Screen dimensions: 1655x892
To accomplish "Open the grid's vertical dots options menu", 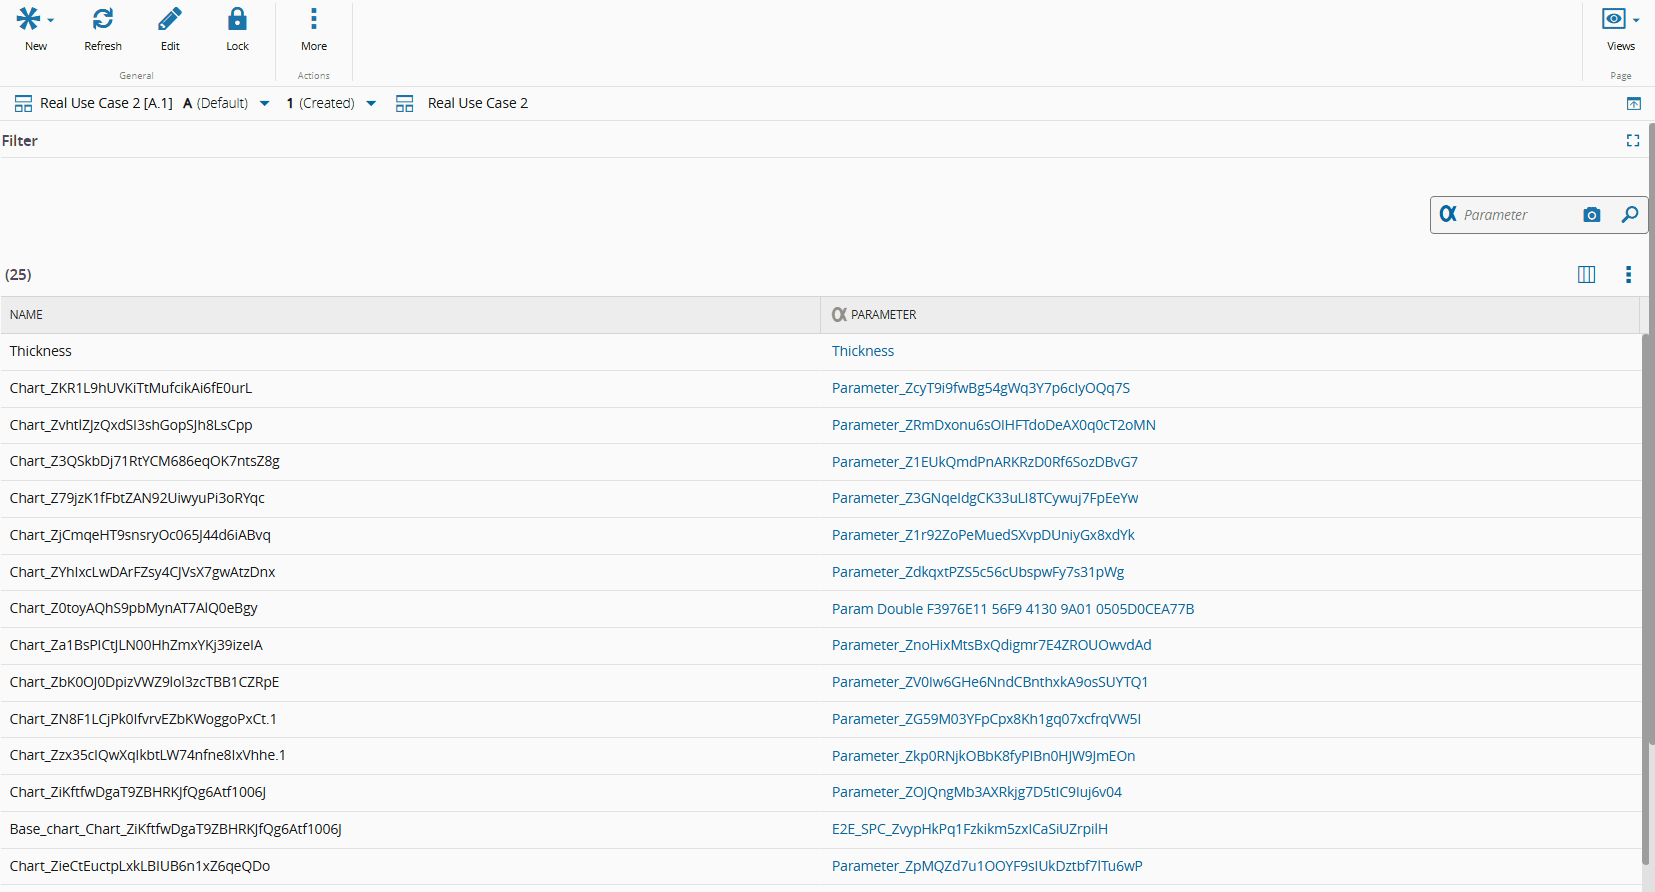I will point(1628,275).
